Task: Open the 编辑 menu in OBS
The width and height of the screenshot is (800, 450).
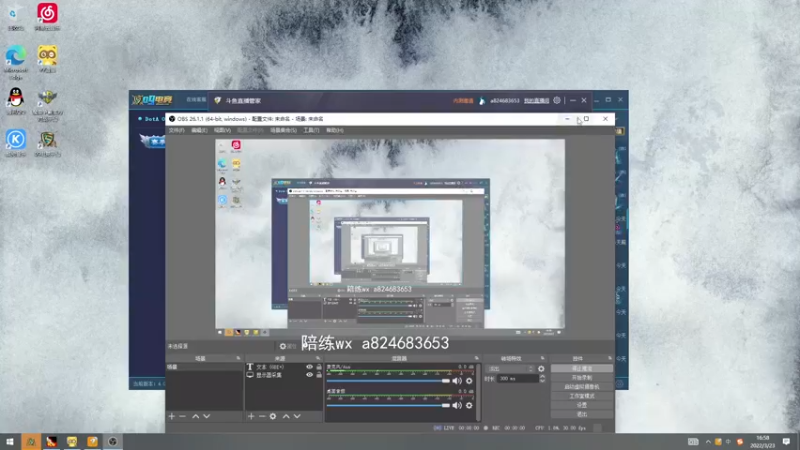Action: [x=199, y=131]
